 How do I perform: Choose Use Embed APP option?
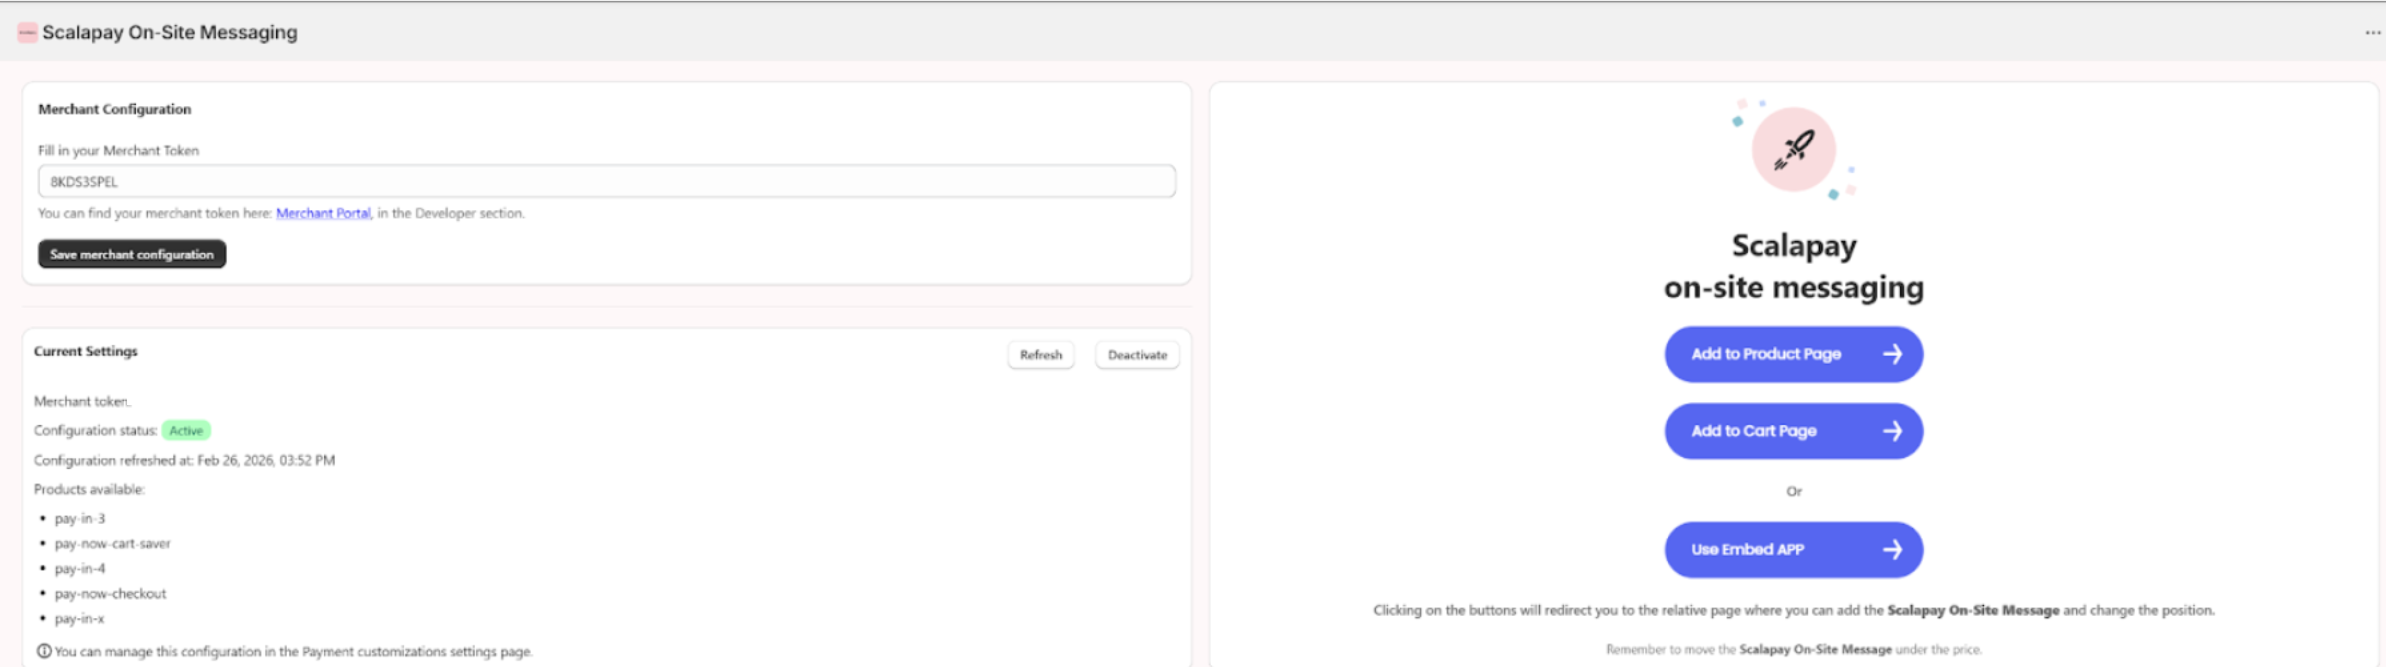[x=1794, y=550]
